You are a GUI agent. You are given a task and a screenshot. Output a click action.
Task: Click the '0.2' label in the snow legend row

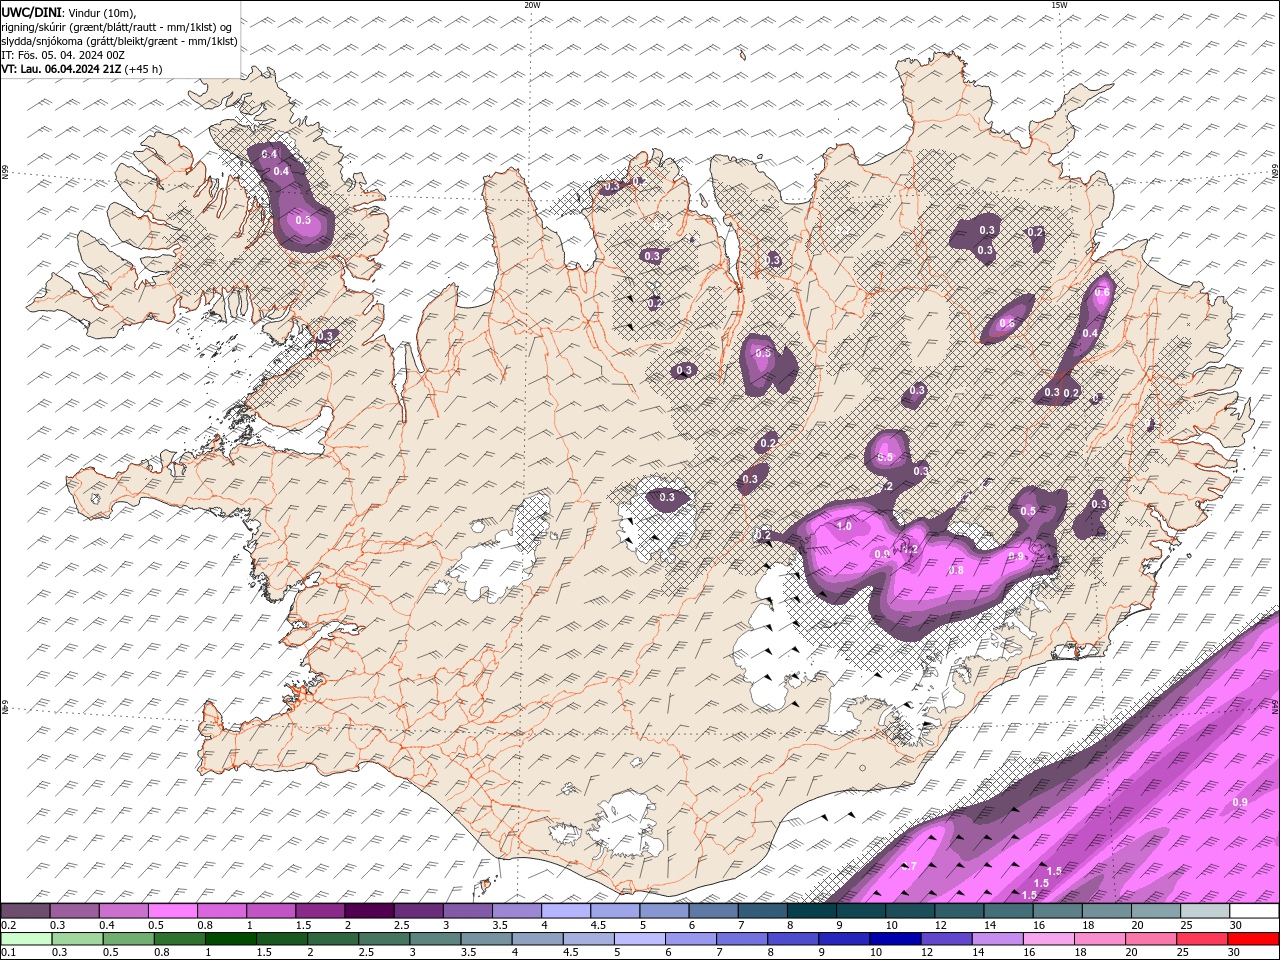[x=9, y=925]
